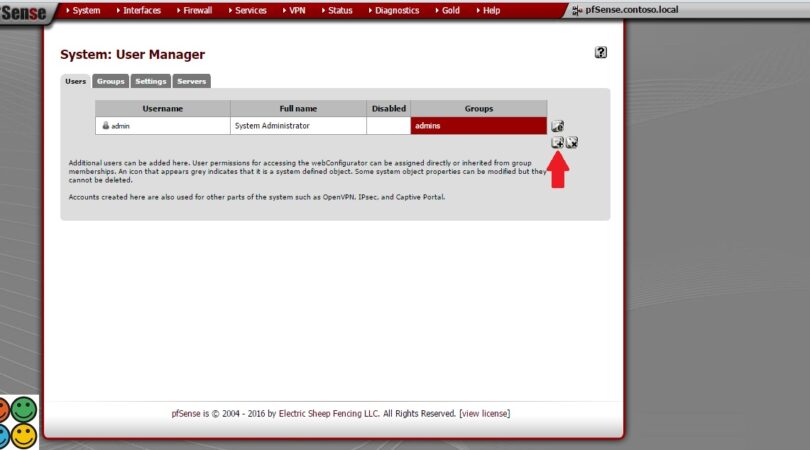Click the edit user icon for admin
This screenshot has width=810, height=450.
point(557,126)
